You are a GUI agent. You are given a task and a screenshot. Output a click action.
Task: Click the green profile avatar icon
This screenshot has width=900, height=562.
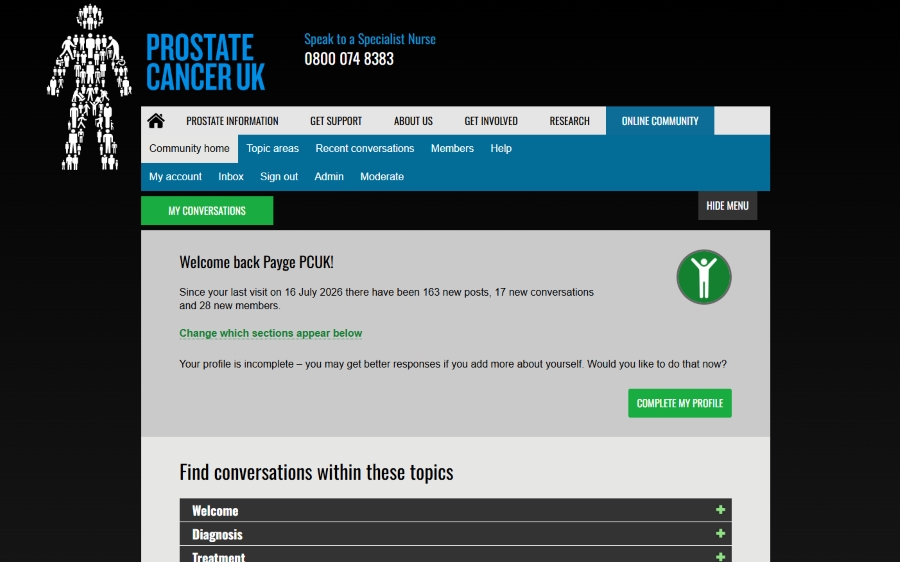pyautogui.click(x=704, y=277)
